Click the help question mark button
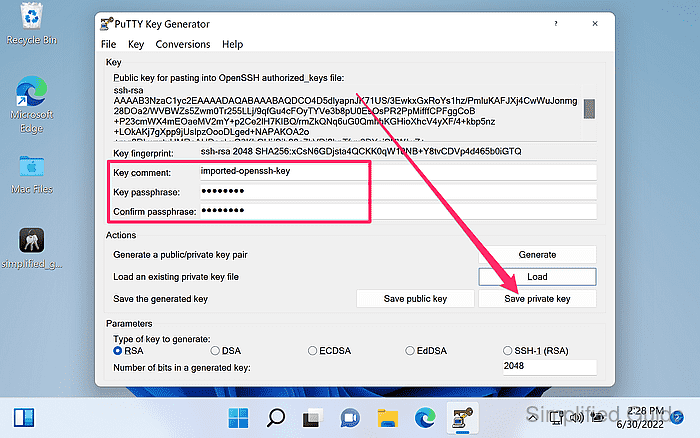Screen dimensions: 700x438 [x=556, y=24]
